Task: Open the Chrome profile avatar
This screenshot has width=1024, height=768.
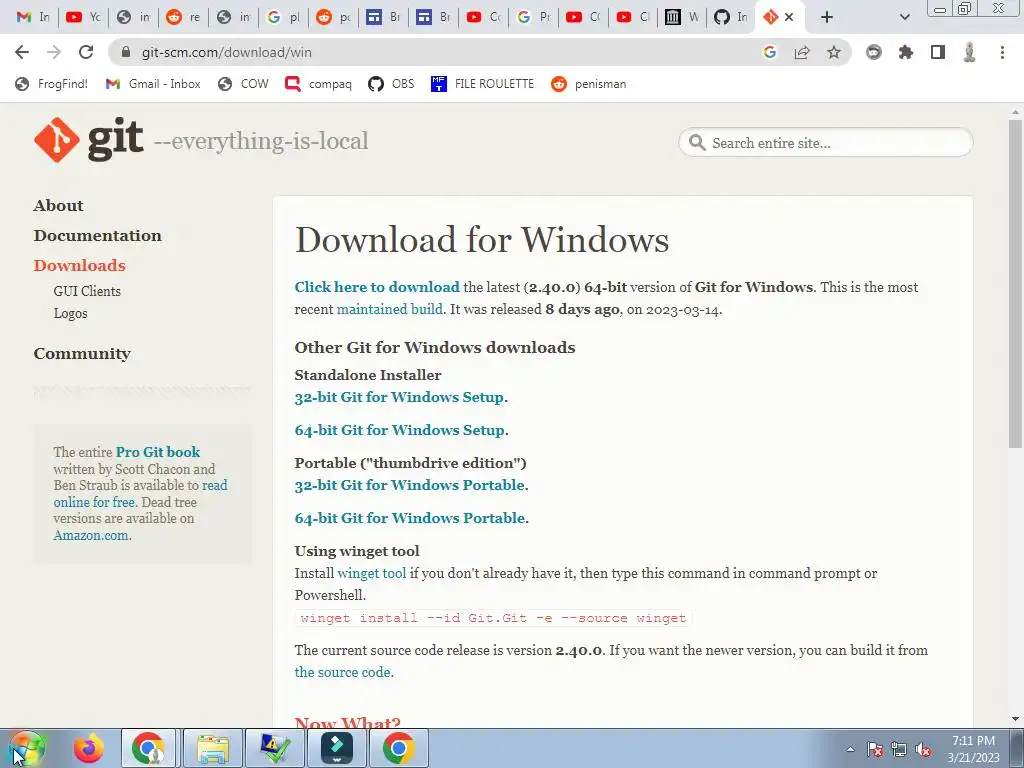Action: tap(970, 52)
